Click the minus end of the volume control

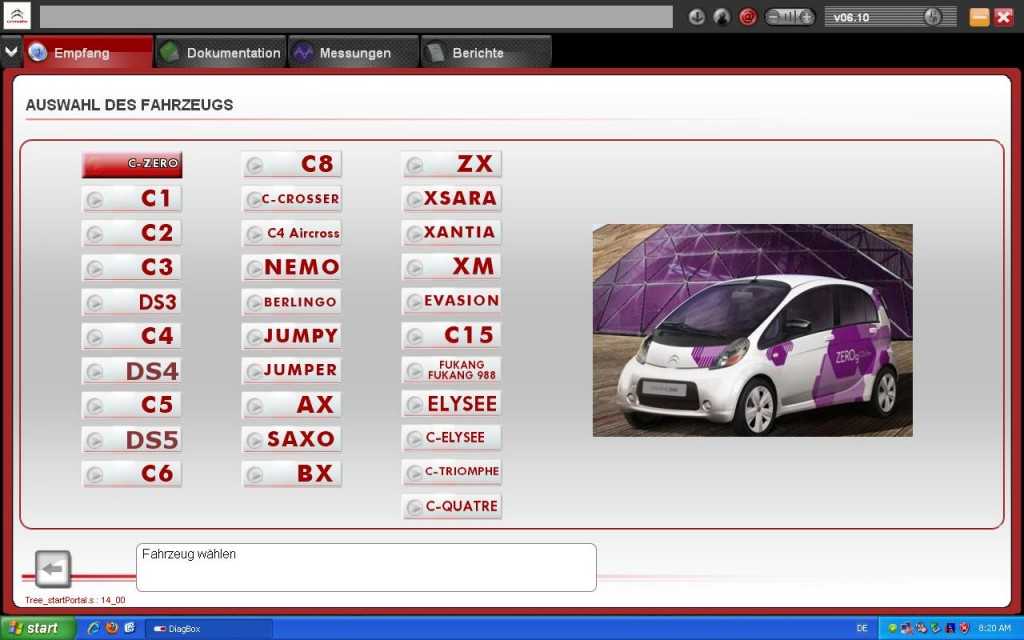coord(773,17)
